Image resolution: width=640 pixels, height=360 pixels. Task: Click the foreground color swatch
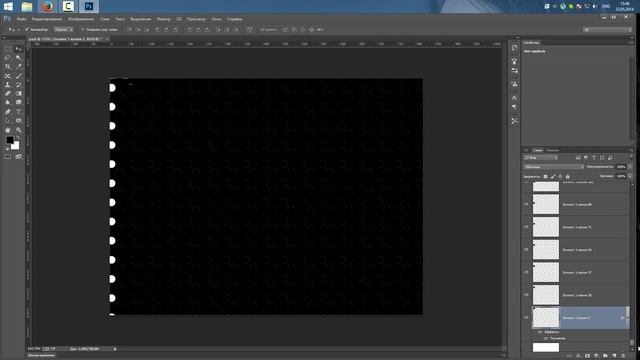pos(10,140)
